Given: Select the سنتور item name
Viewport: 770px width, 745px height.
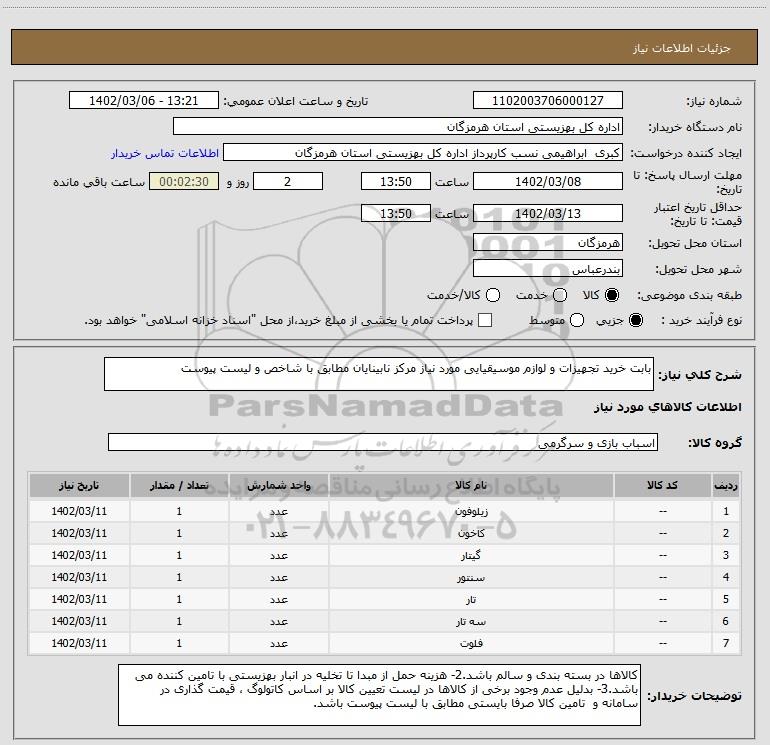Looking at the screenshot, I should pyautogui.click(x=471, y=578).
